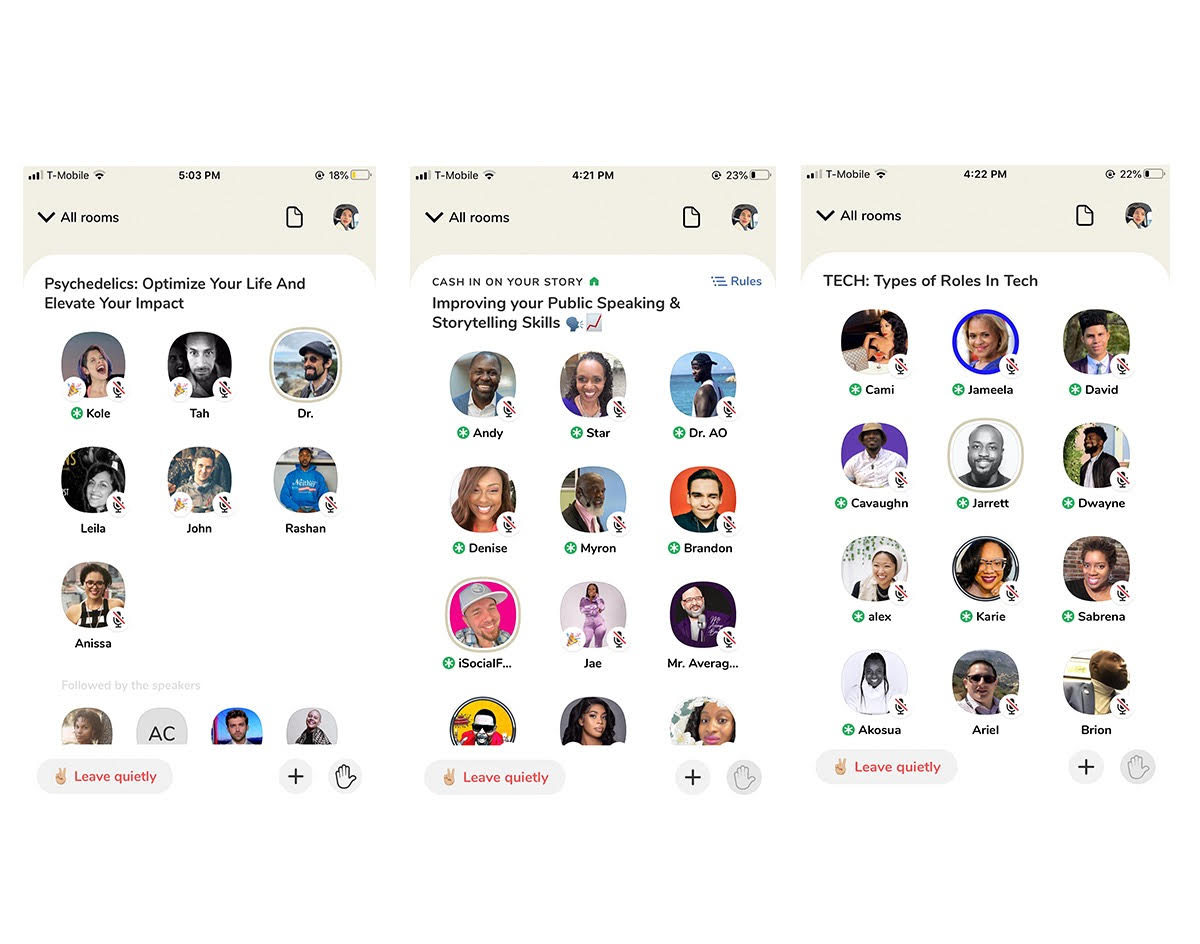The height and width of the screenshot is (944, 1200).
Task: Open the AC initials listener avatar
Action: (161, 727)
